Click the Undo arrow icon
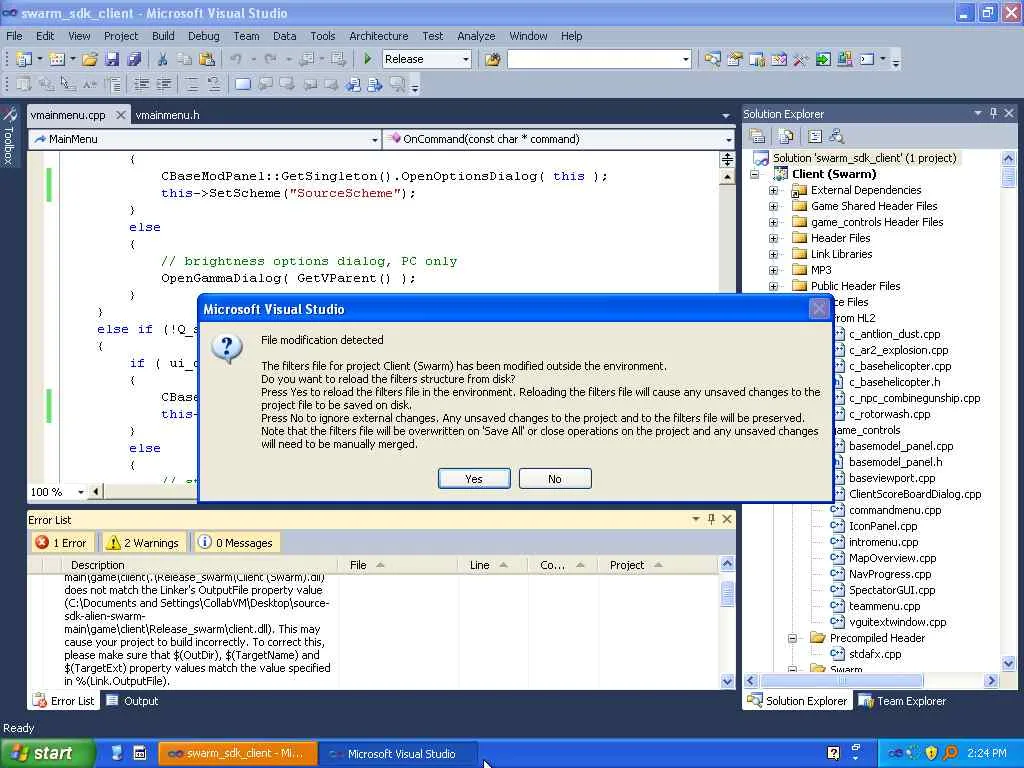Screen dimensions: 1024x768 pos(236,59)
